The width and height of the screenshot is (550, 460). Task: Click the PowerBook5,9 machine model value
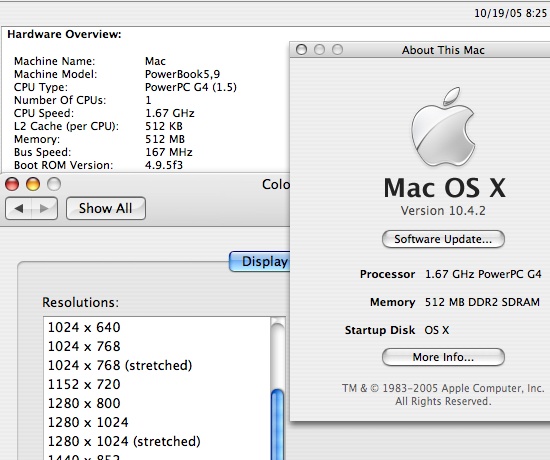pyautogui.click(x=182, y=74)
